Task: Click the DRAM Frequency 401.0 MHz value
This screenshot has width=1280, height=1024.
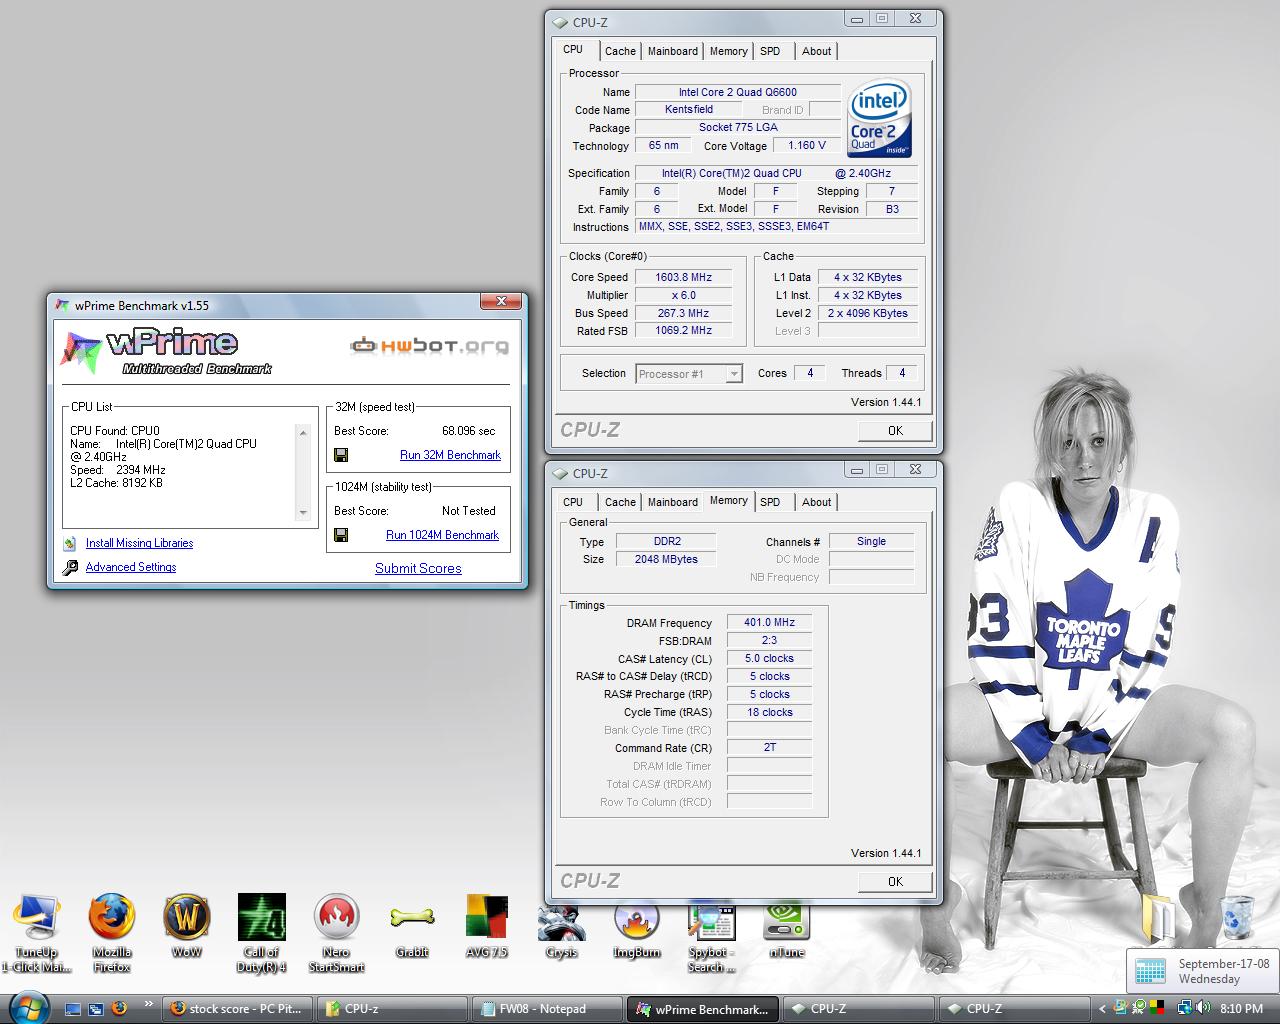Action: (x=769, y=622)
